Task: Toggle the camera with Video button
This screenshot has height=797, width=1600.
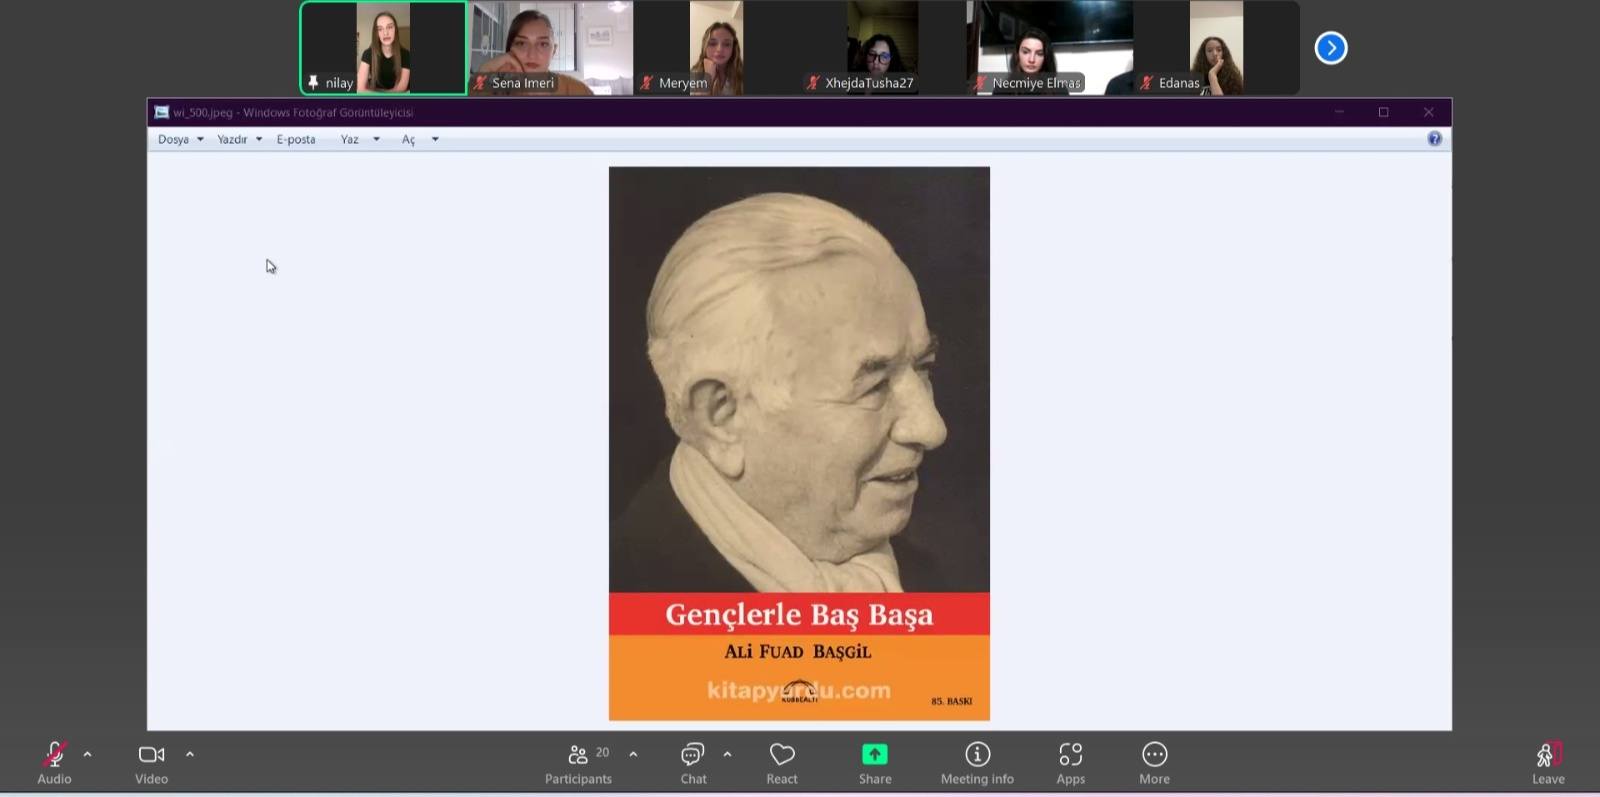Action: [x=152, y=764]
